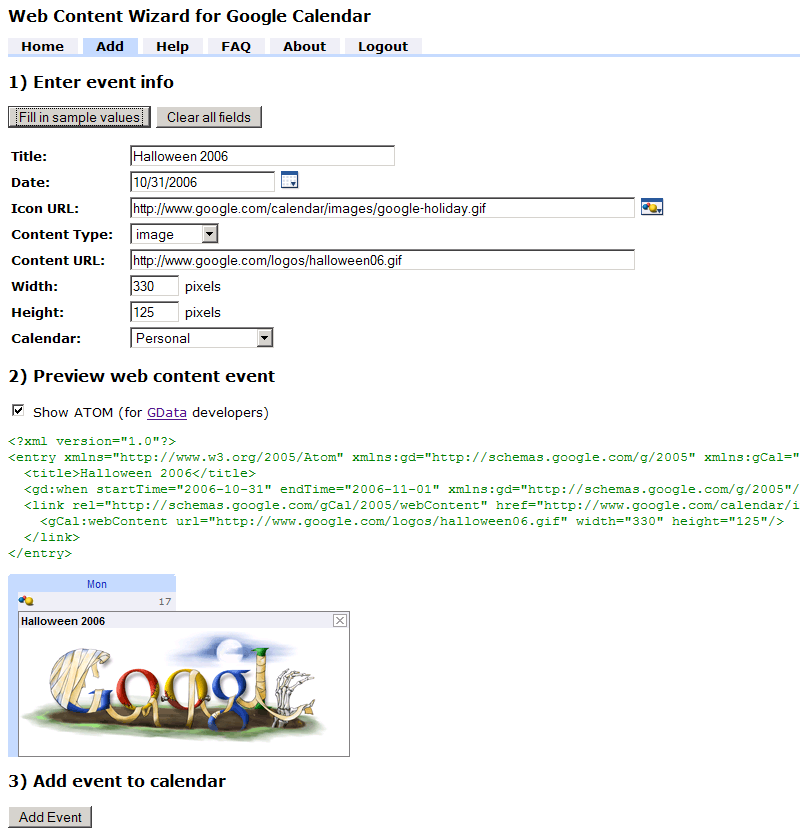
Task: Click the </entry> closing XML line
Action: [40, 553]
